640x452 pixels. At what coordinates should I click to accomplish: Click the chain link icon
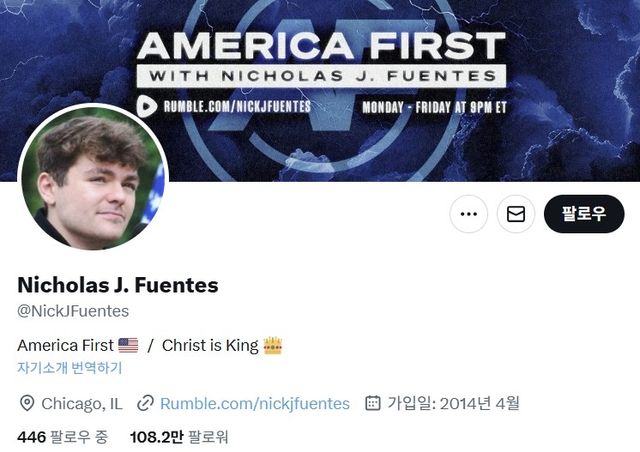click(x=146, y=403)
